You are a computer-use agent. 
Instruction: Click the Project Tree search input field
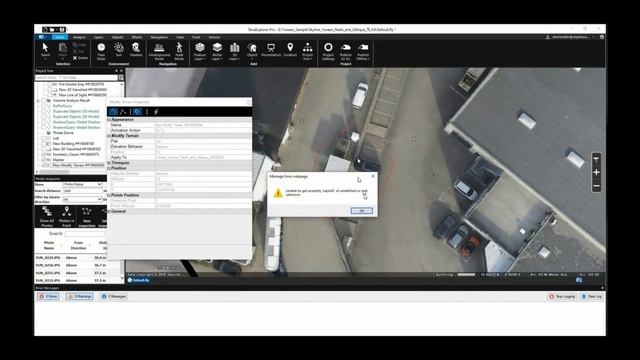coord(76,78)
